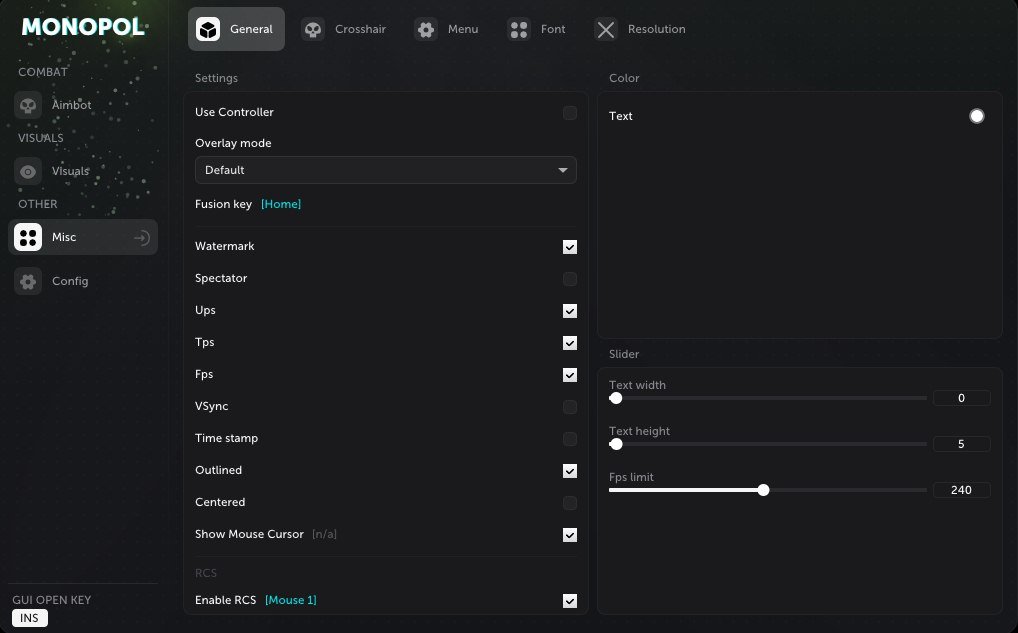Click the arrow icon on Misc row
1018x633 pixels.
142,238
